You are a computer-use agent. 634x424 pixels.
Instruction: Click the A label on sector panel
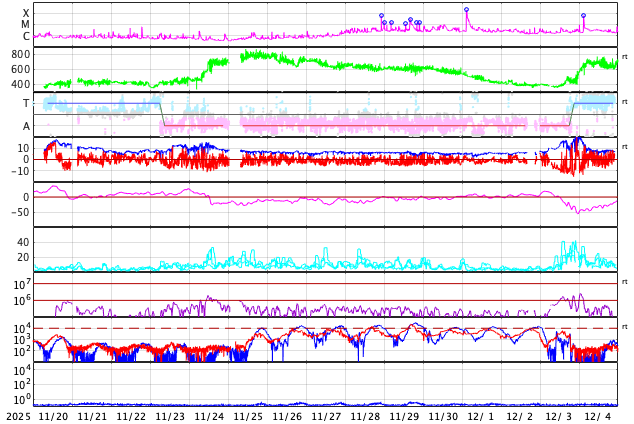tap(26, 126)
